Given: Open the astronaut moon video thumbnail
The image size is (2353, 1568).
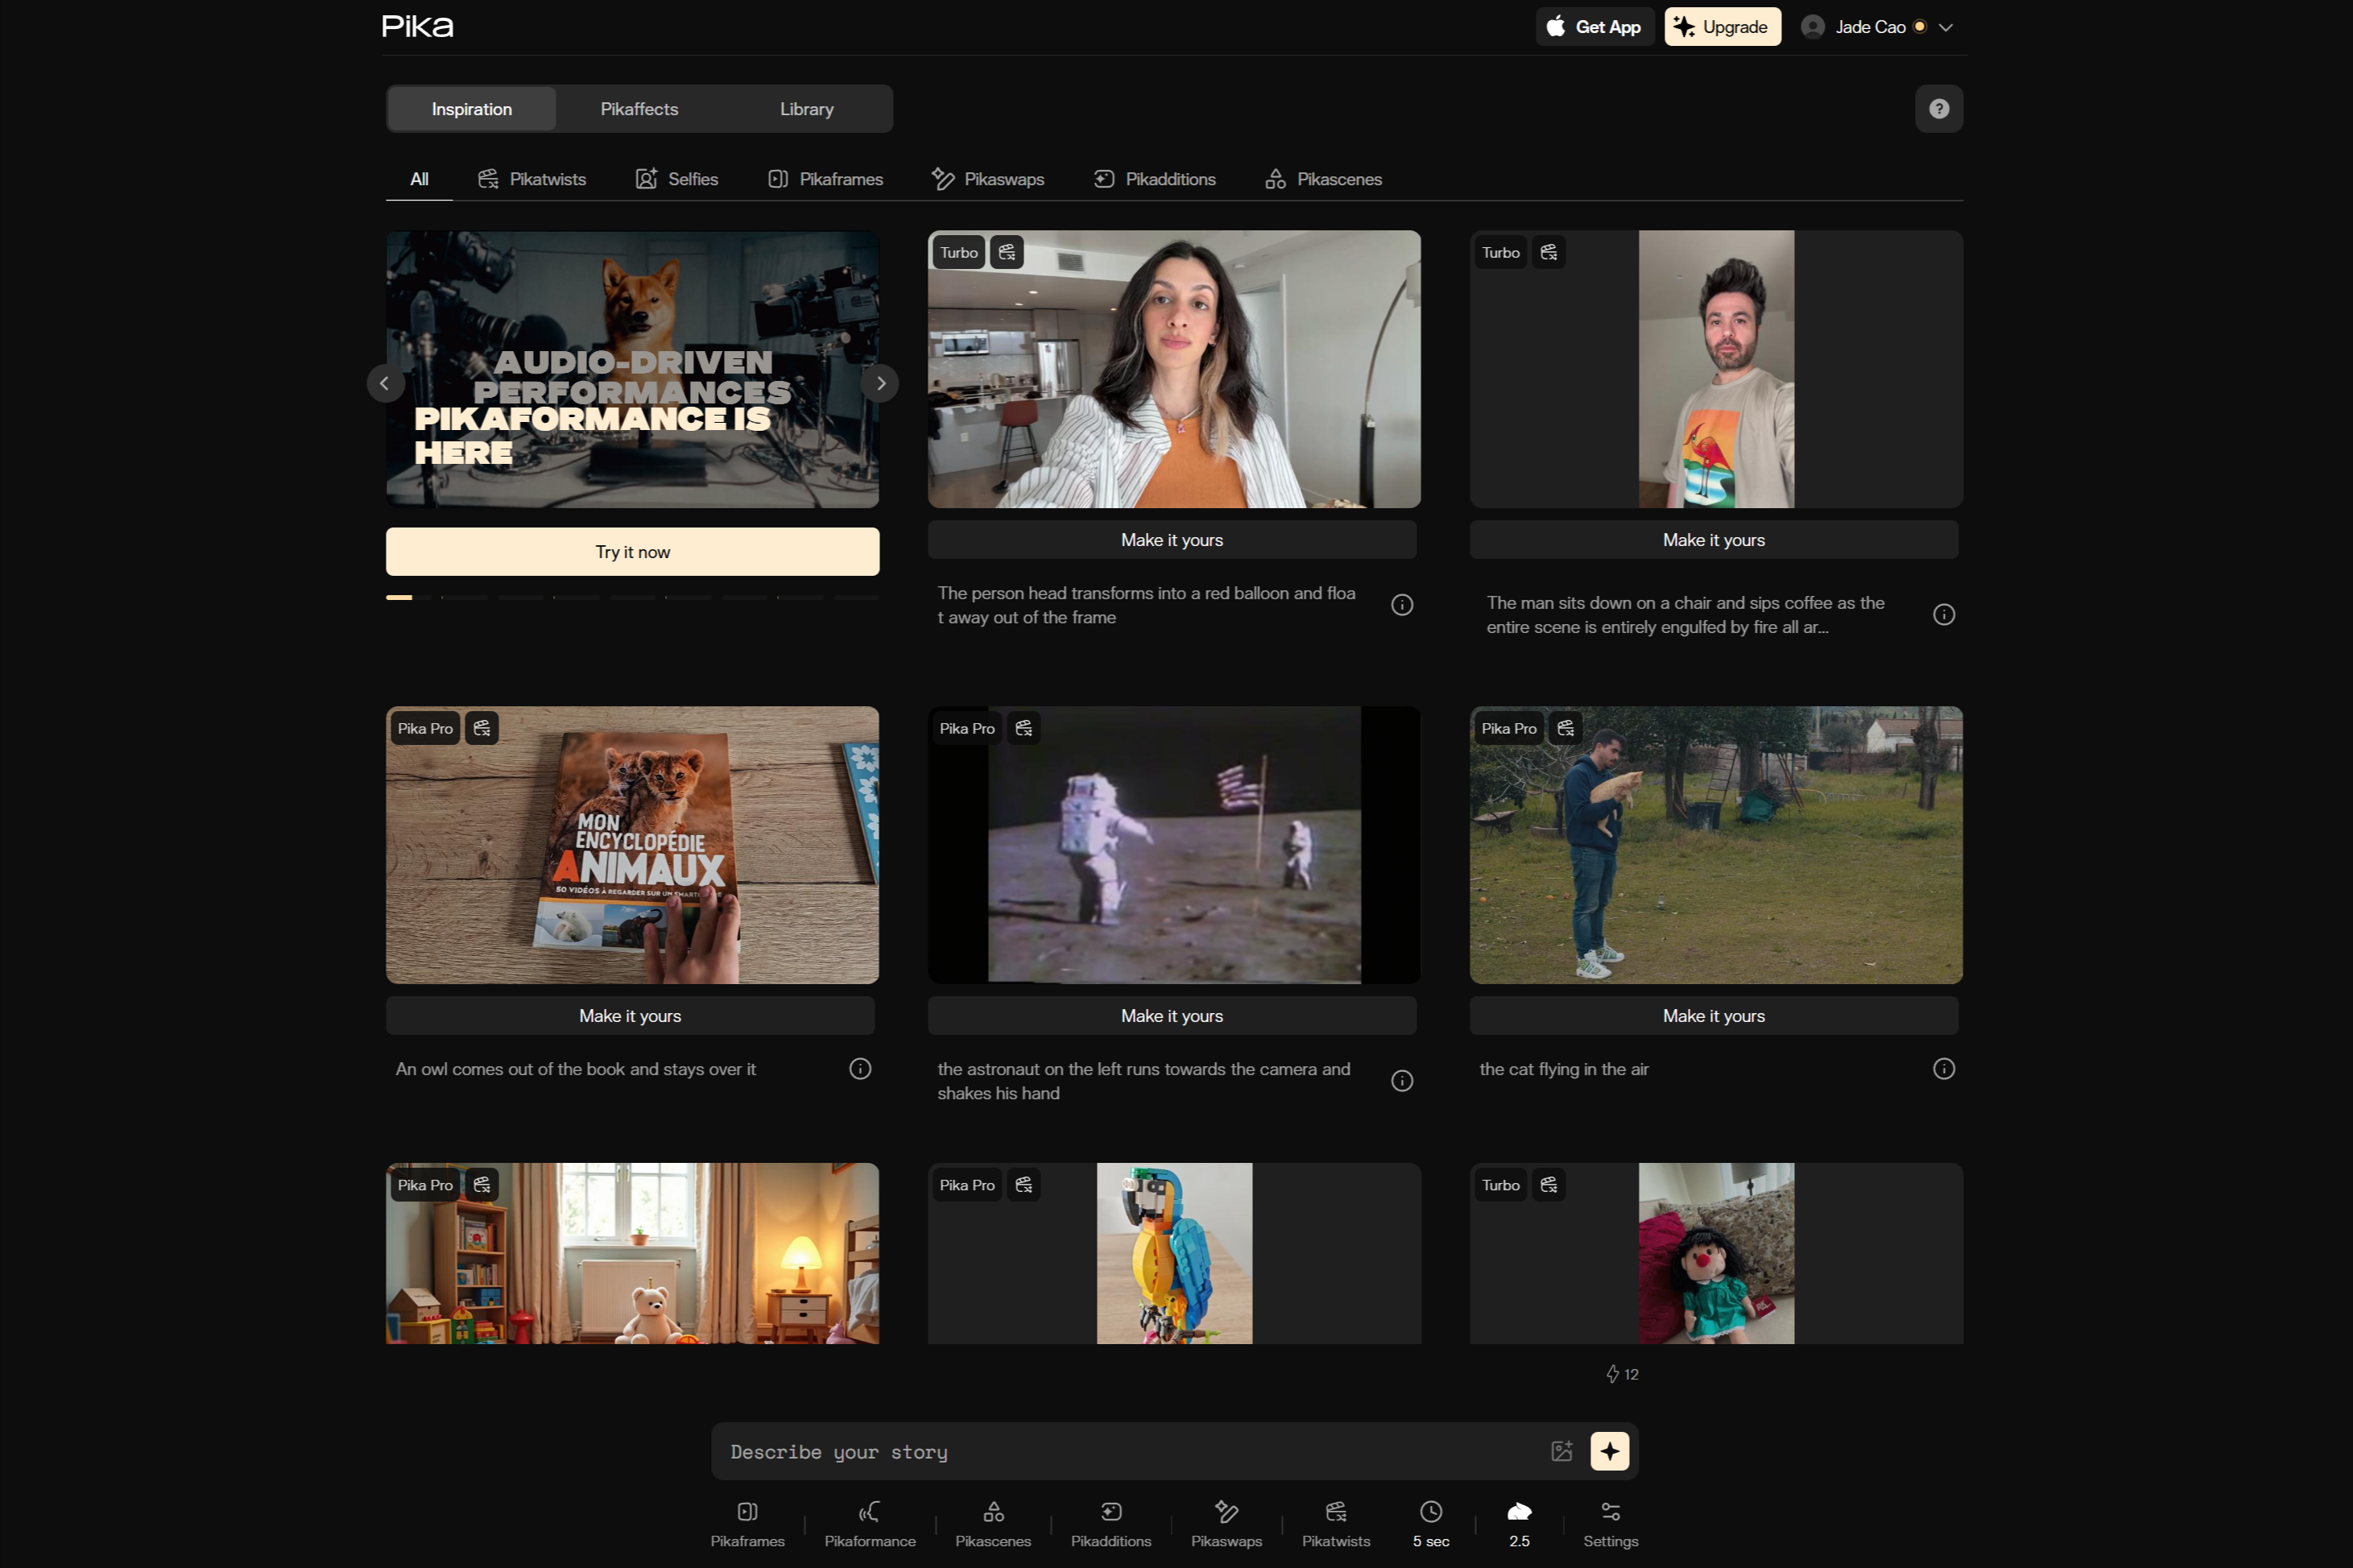Looking at the screenshot, I should (x=1174, y=845).
